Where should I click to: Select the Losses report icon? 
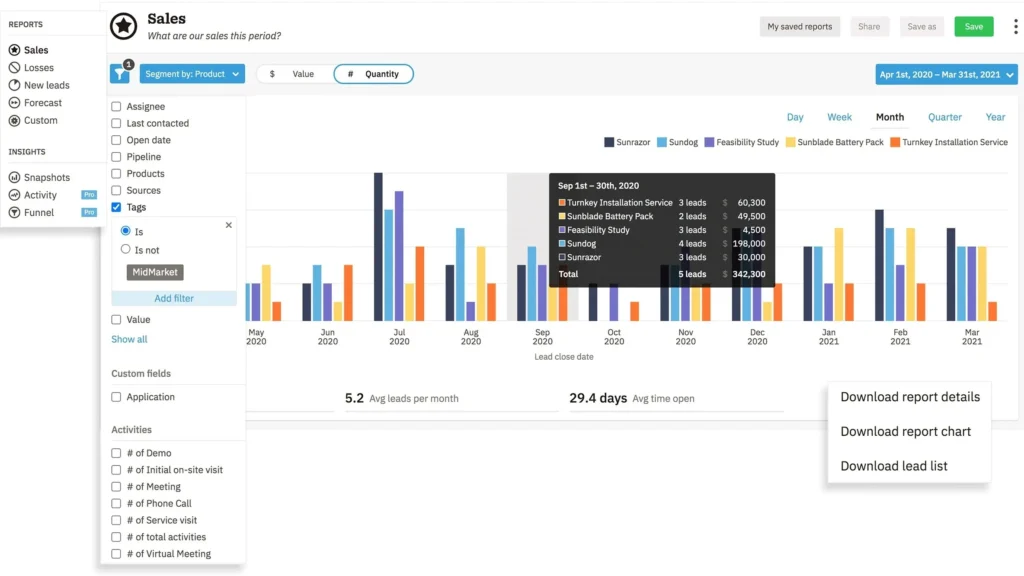16,67
